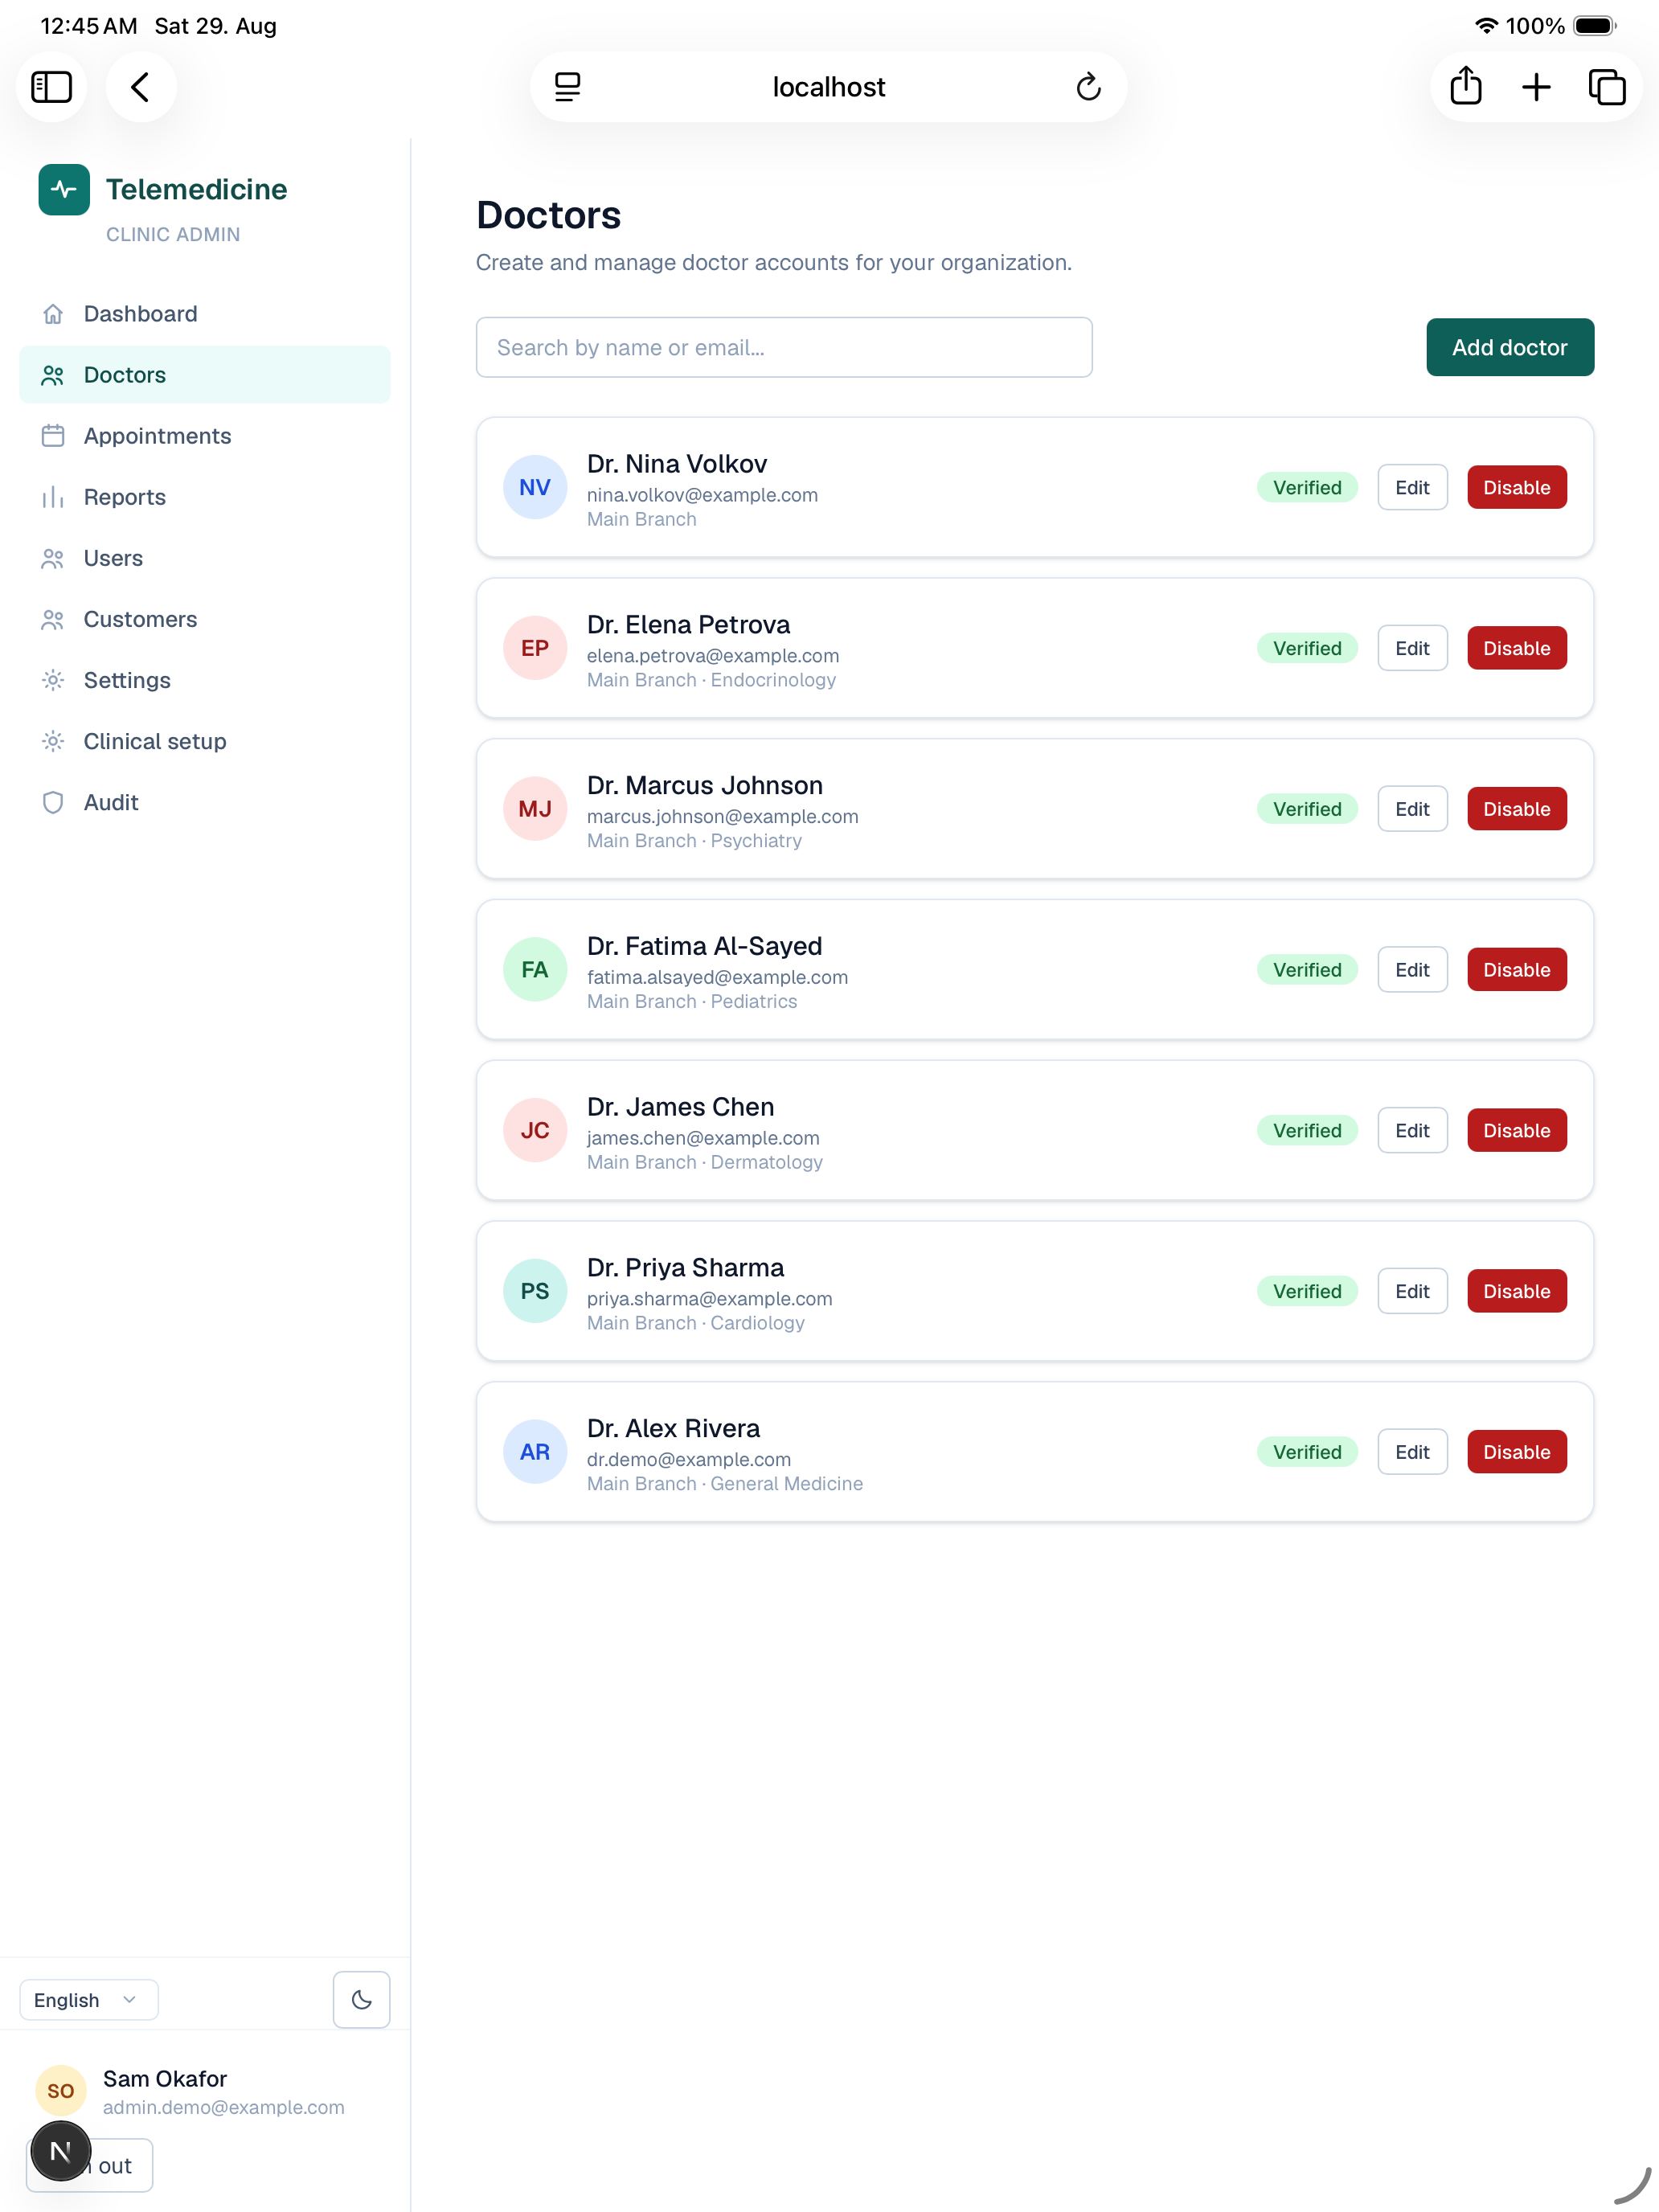
Task: Disable Dr. Fatima Al-Sayed
Action: coord(1516,970)
